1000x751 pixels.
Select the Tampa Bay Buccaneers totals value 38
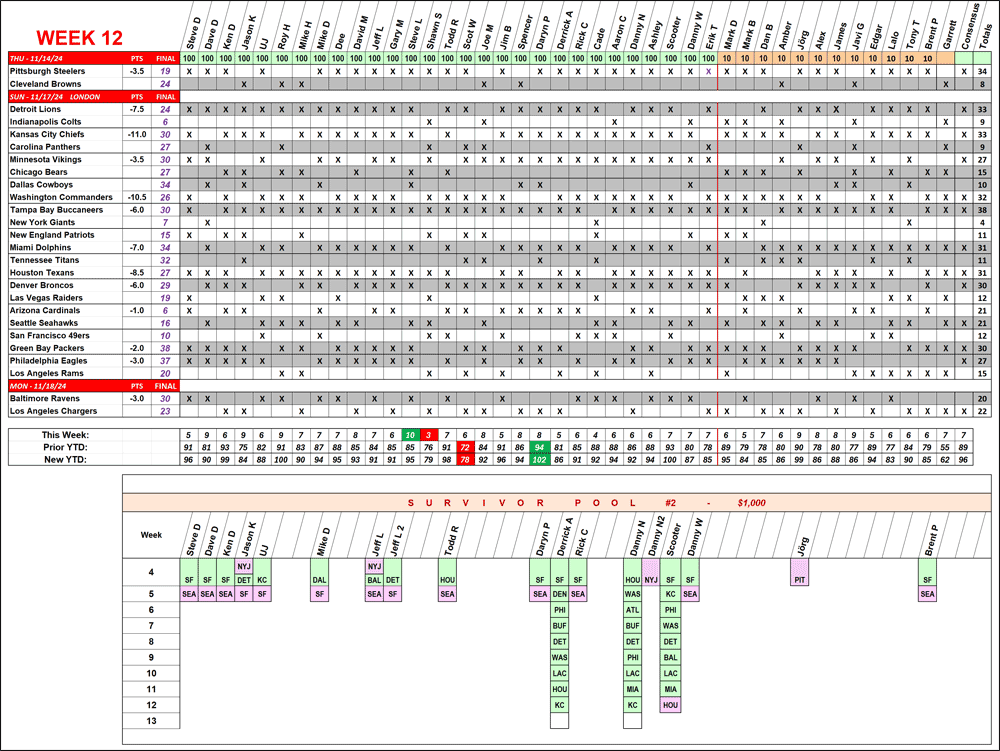pyautogui.click(x=983, y=210)
